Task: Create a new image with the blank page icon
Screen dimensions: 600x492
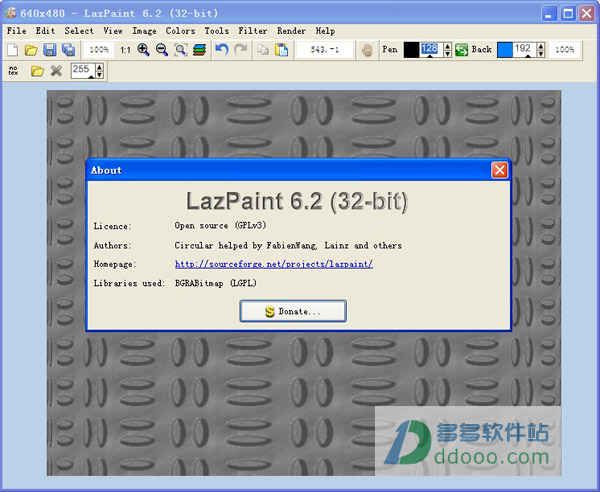Action: pos(12,50)
